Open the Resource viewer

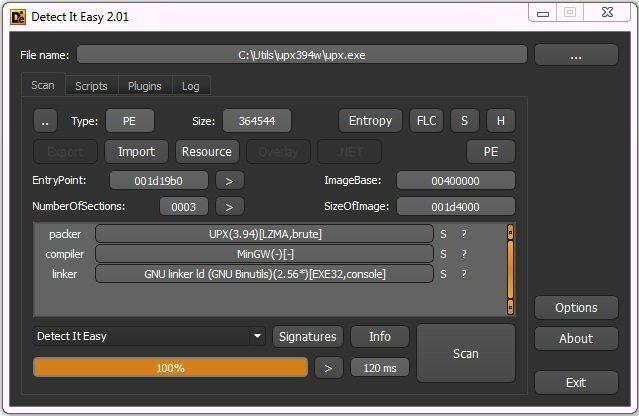pyautogui.click(x=207, y=152)
